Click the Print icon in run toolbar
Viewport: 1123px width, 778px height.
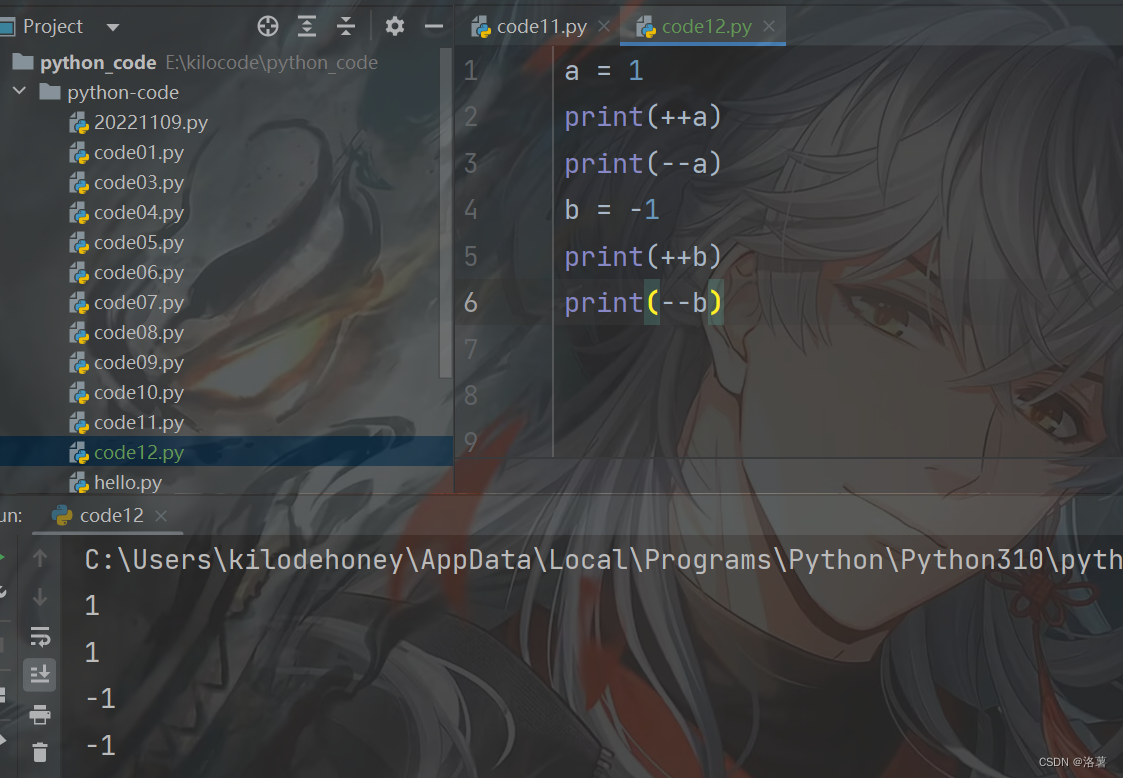[x=40, y=714]
